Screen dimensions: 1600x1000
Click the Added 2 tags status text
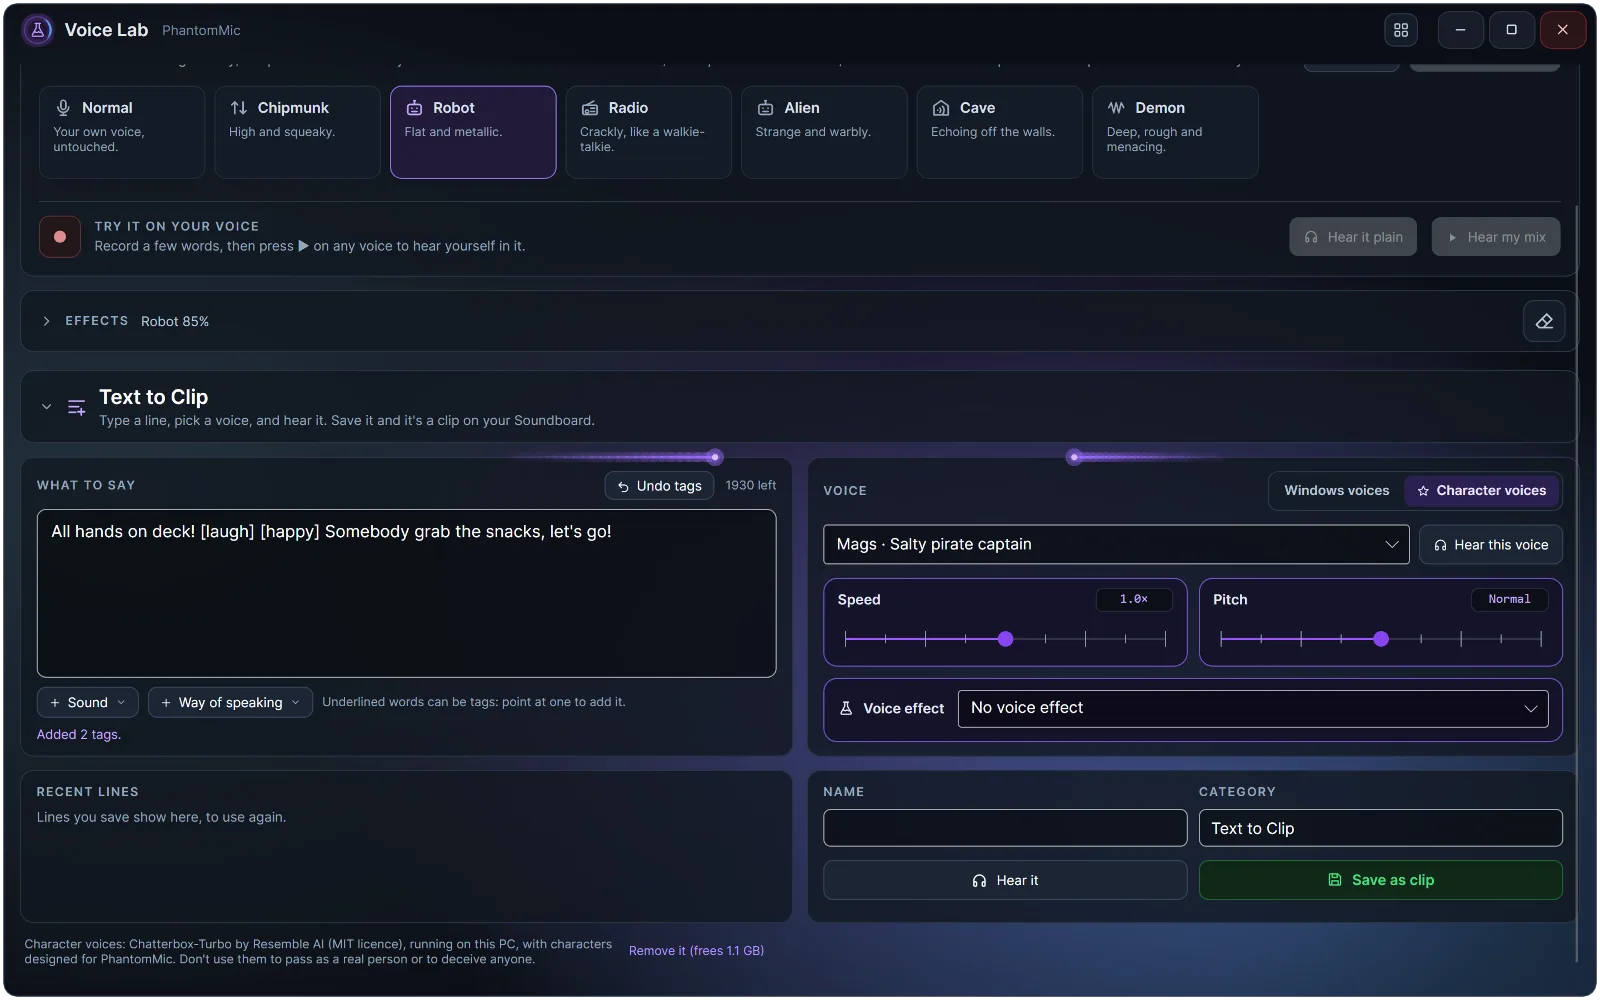pyautogui.click(x=79, y=735)
